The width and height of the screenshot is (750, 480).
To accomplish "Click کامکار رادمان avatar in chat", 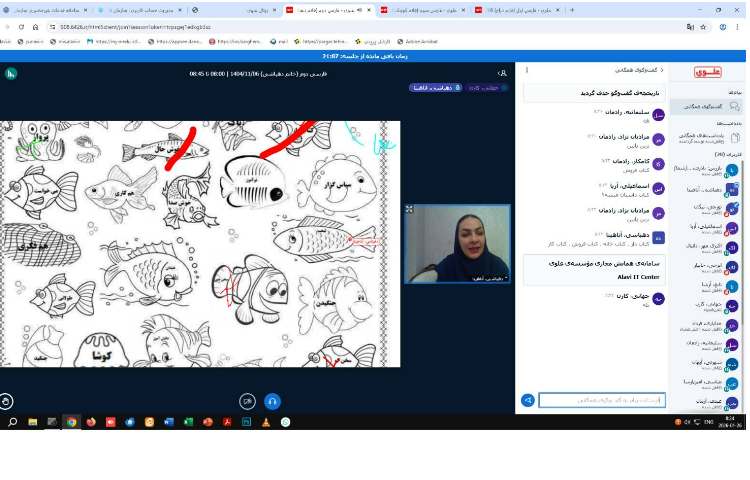I will (x=659, y=164).
